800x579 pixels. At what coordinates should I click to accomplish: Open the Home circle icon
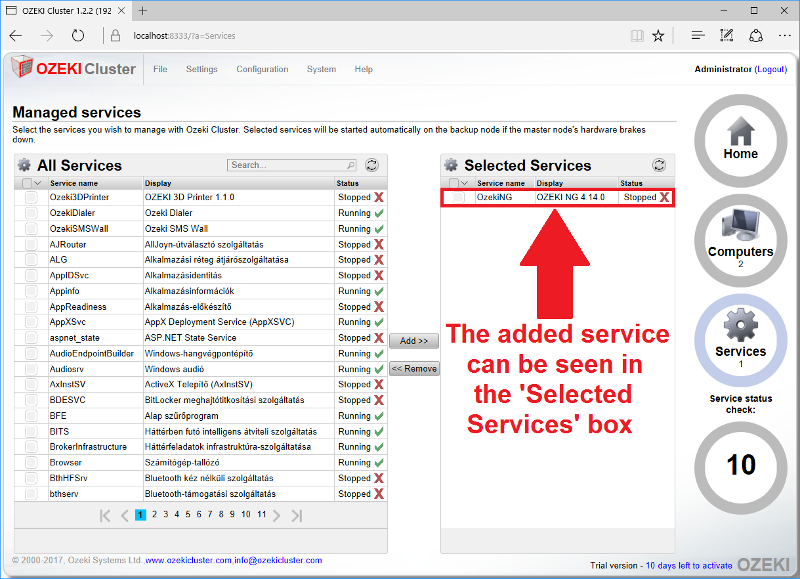(740, 140)
